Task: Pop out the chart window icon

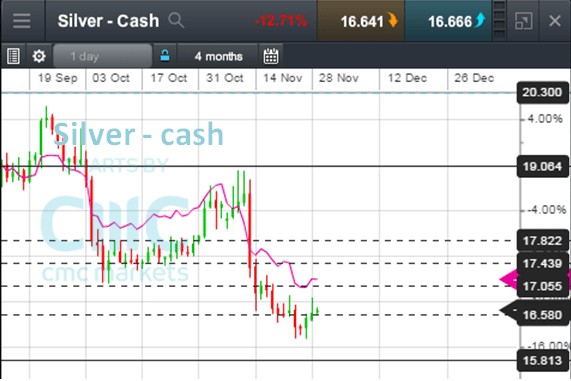Action: 524,21
